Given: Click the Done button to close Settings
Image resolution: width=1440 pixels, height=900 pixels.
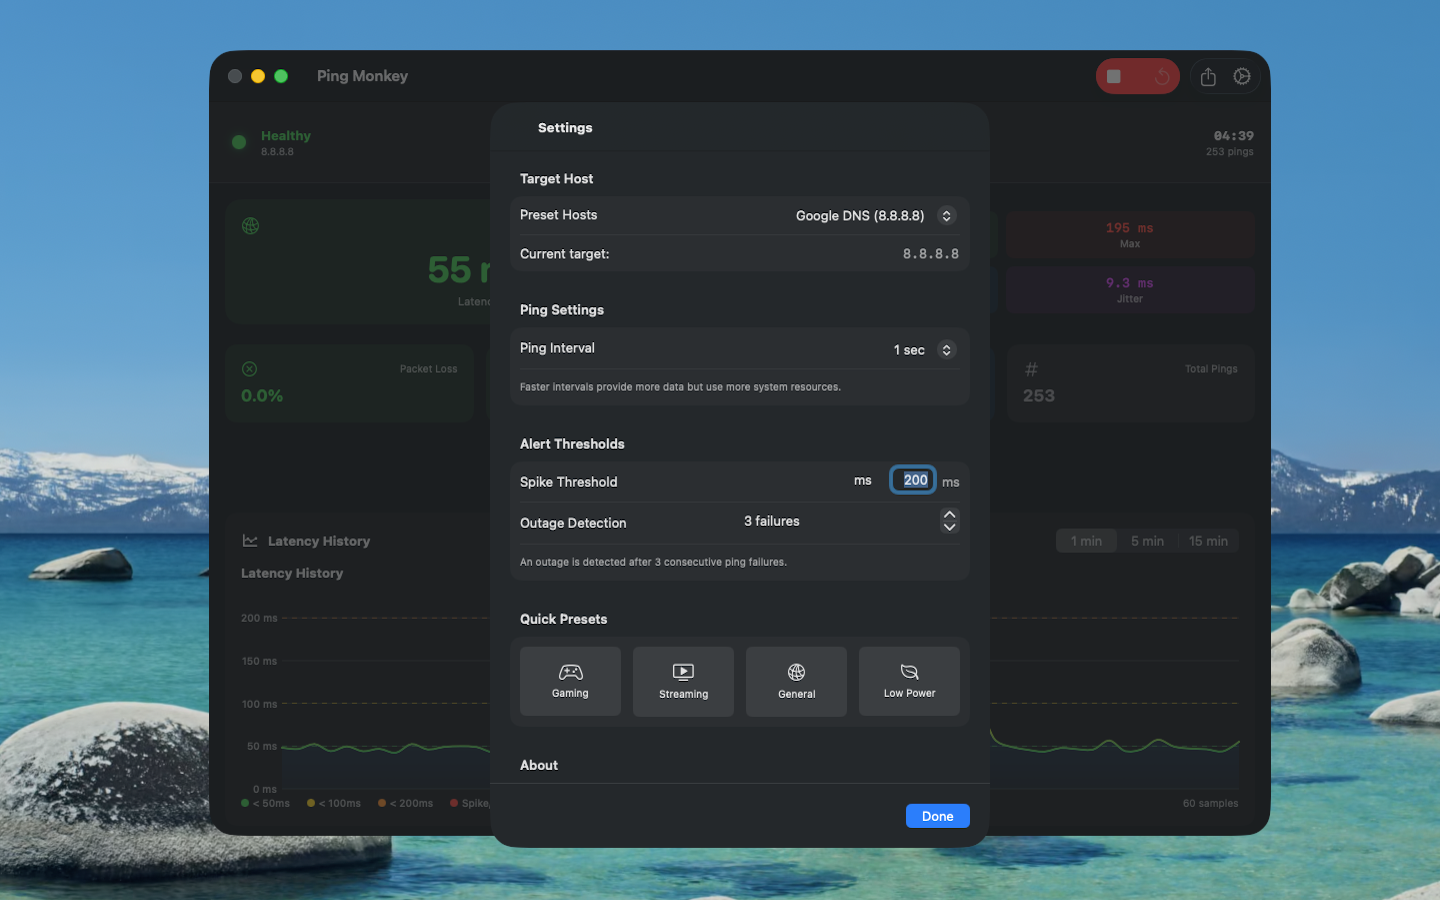Looking at the screenshot, I should pos(937,815).
